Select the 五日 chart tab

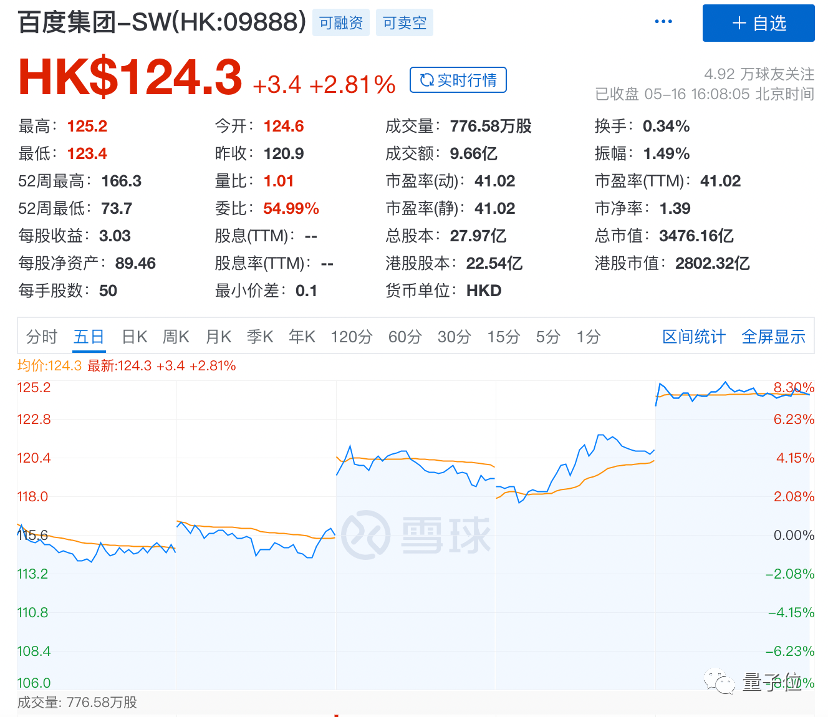[89, 337]
